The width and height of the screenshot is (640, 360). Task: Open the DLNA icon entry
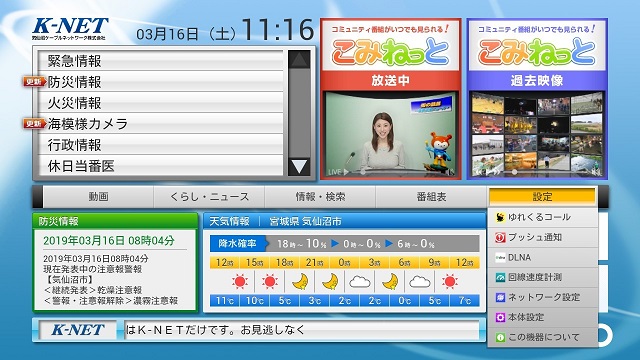point(500,258)
